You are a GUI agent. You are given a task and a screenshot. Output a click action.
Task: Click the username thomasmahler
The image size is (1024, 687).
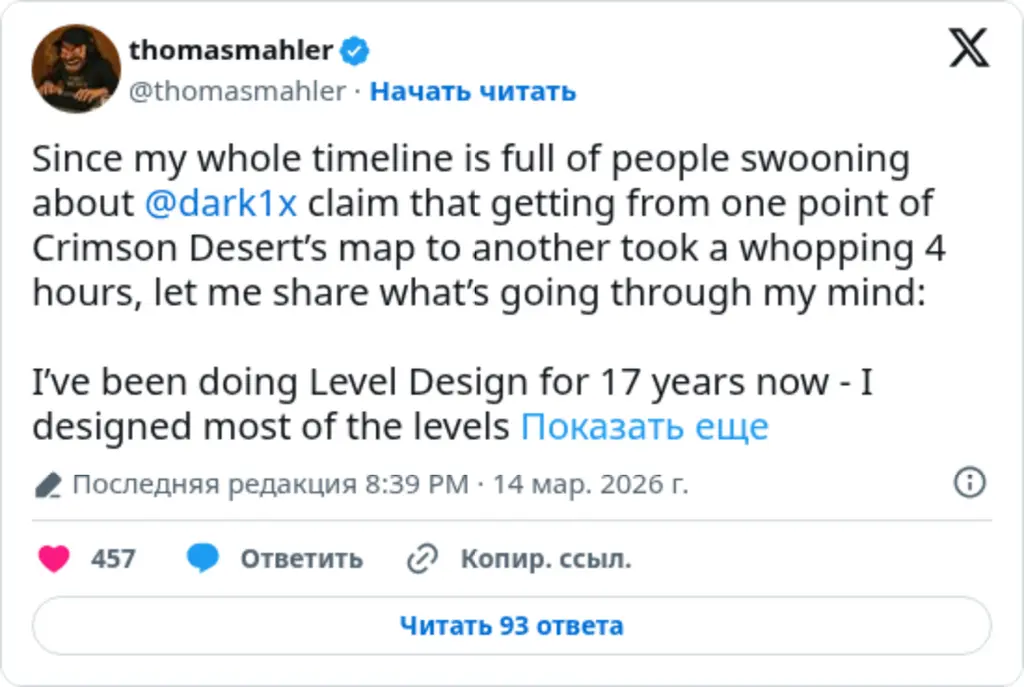click(230, 50)
